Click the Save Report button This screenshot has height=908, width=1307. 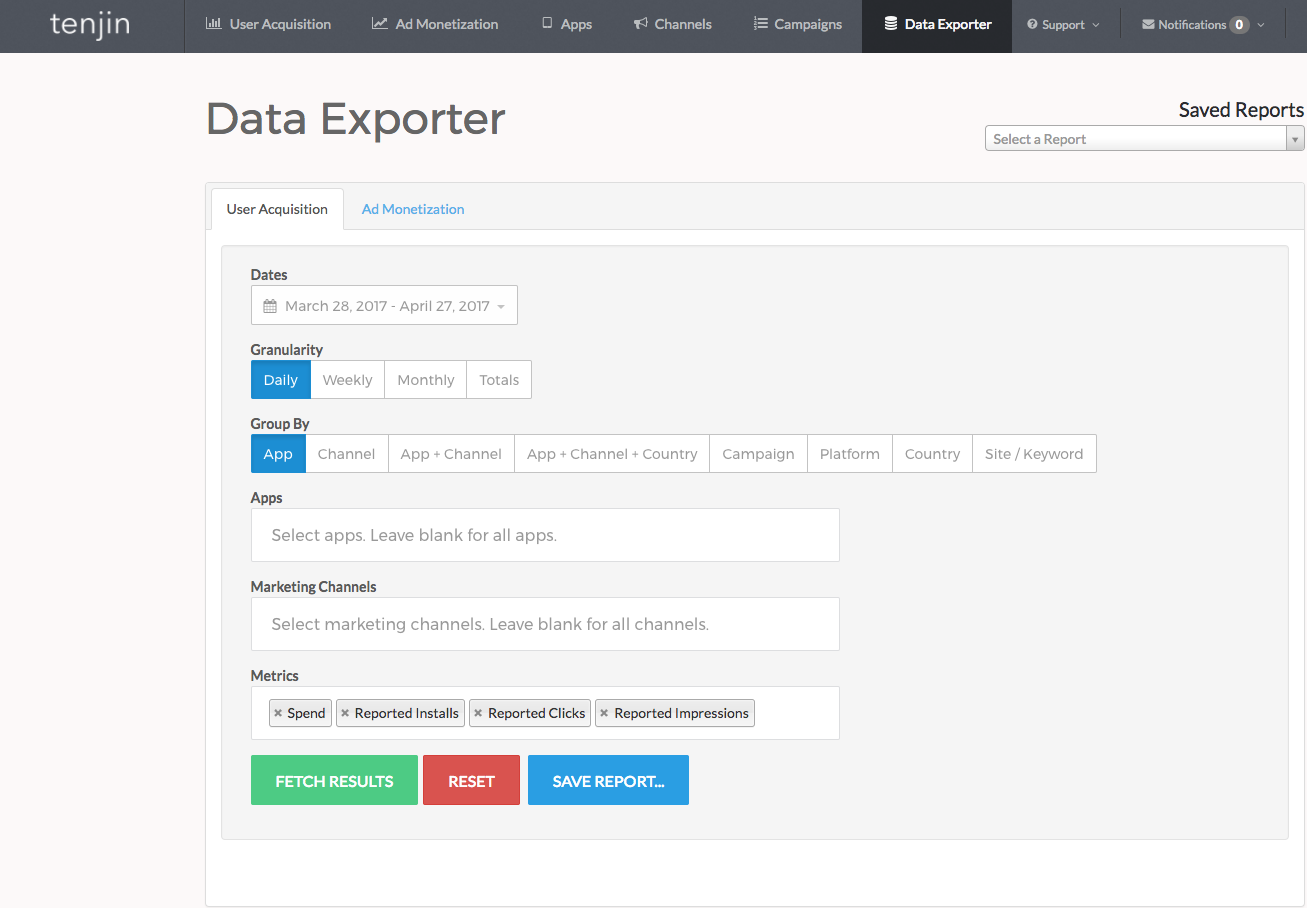point(608,780)
